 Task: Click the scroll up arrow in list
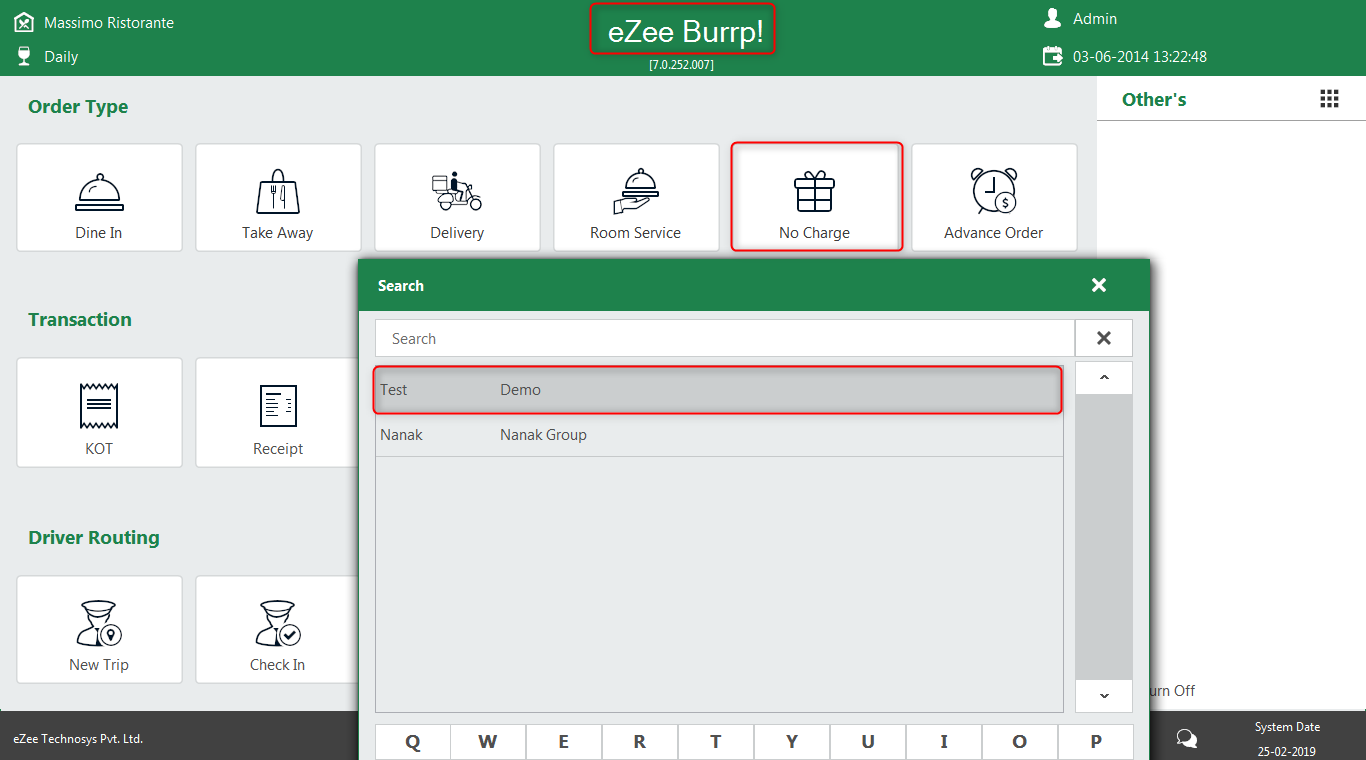pyautogui.click(x=1104, y=378)
